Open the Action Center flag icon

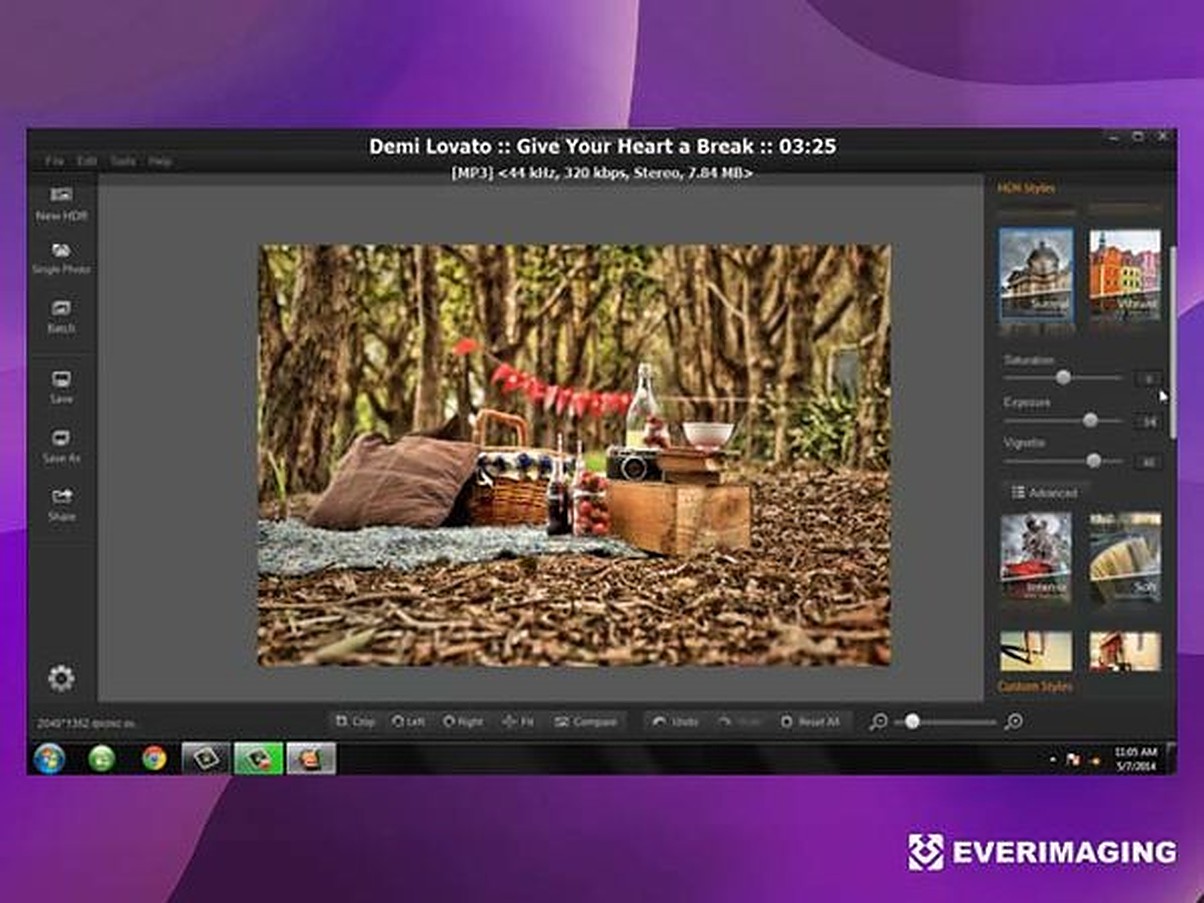pyautogui.click(x=1073, y=760)
